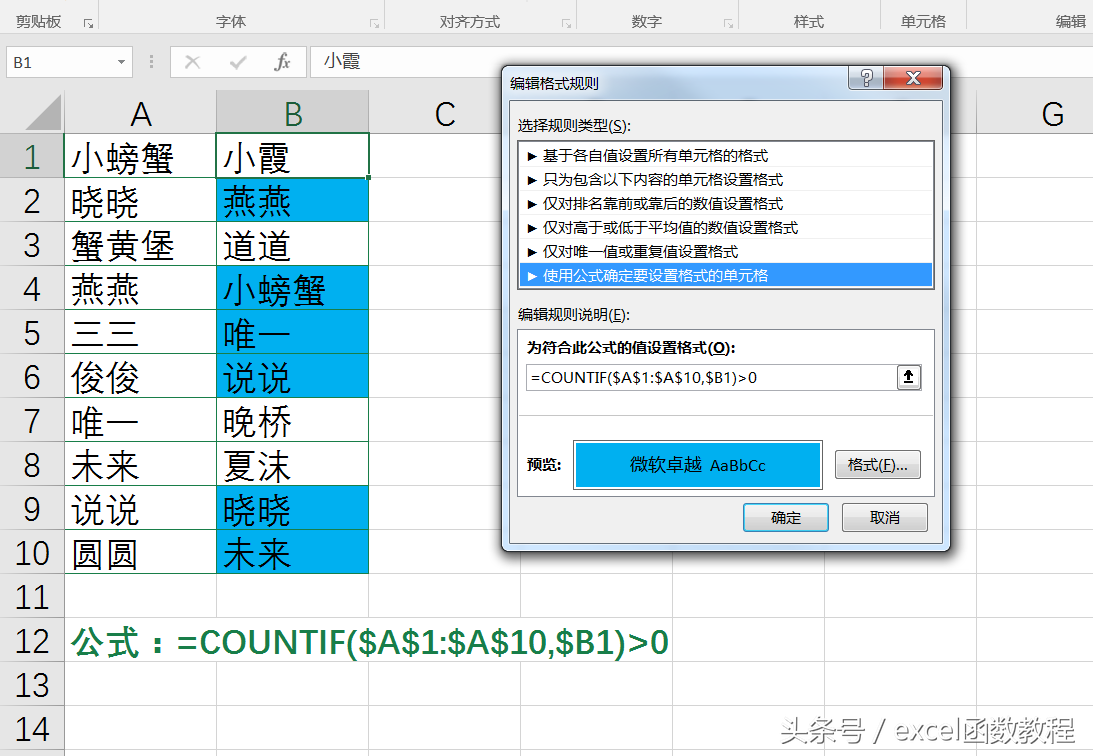The image size is (1093, 756).
Task: Select row 14 header
Action: click(x=32, y=728)
